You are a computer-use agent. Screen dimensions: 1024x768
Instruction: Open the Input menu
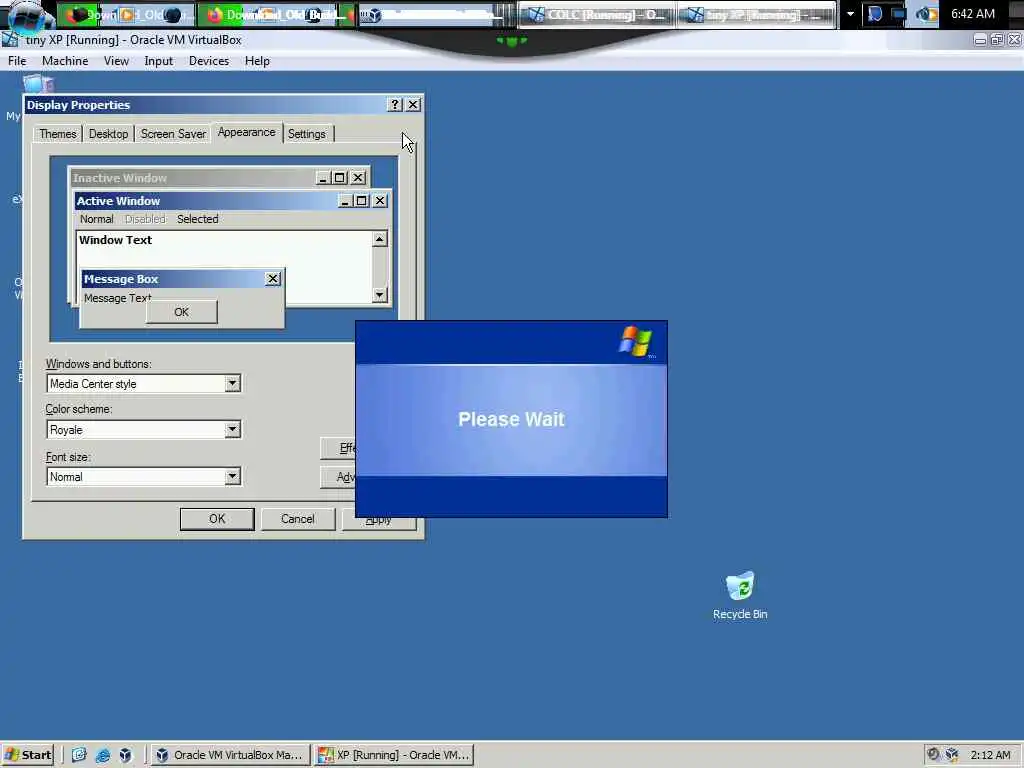[x=159, y=61]
